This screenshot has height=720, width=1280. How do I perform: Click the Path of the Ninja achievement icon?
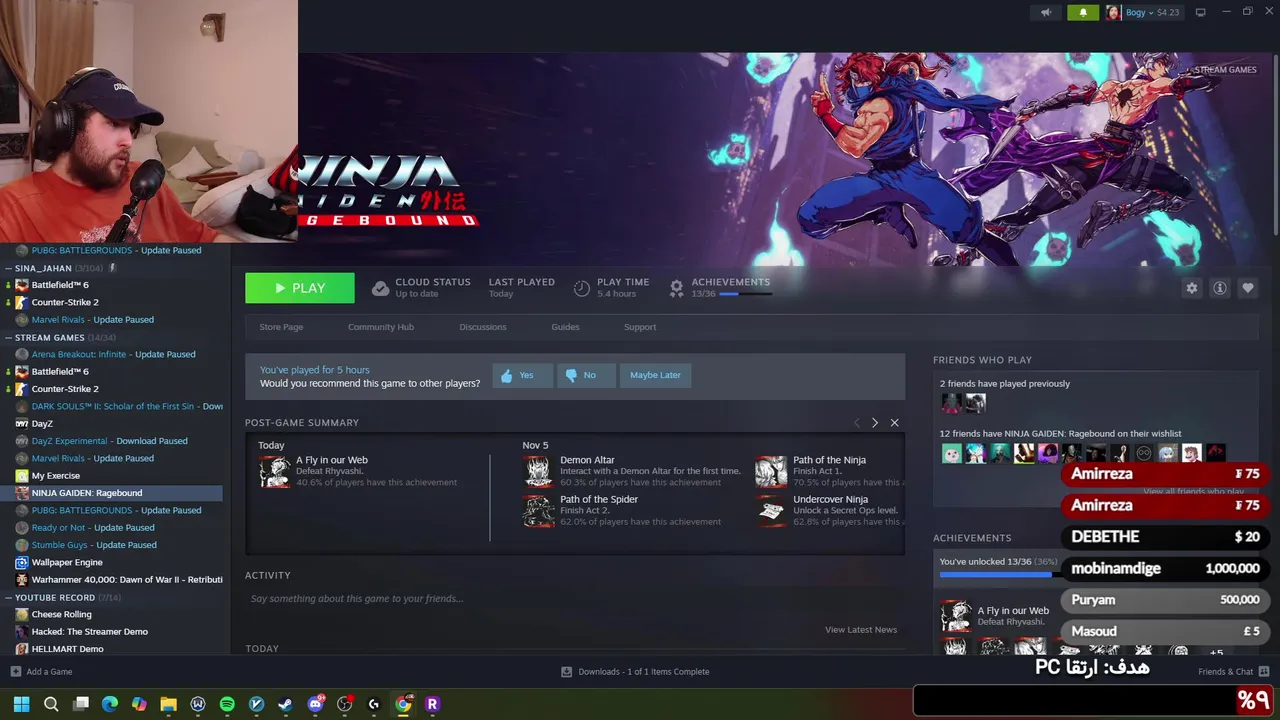(x=771, y=471)
